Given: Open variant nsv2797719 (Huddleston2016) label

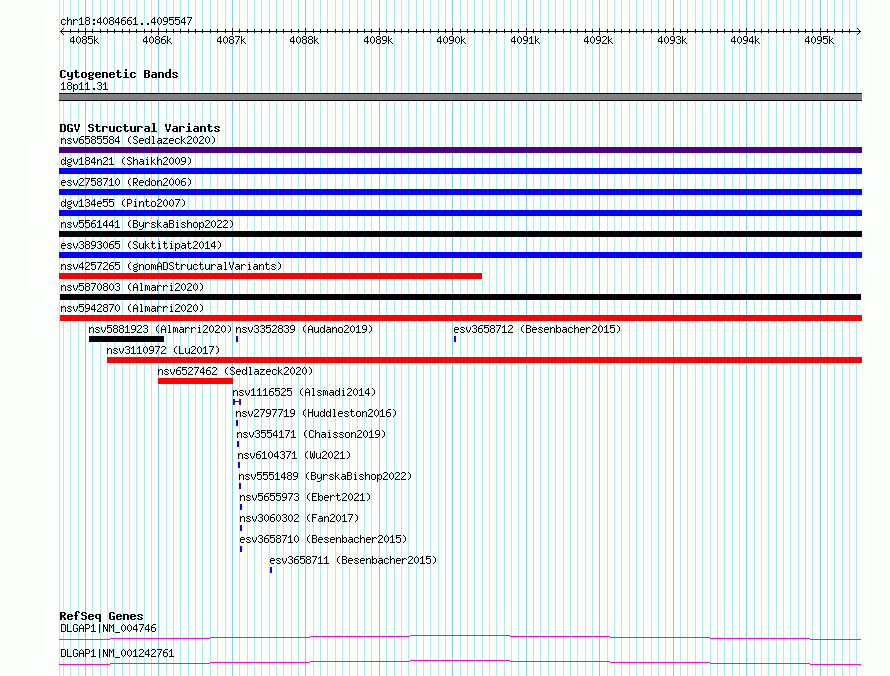Looking at the screenshot, I should (x=316, y=413).
